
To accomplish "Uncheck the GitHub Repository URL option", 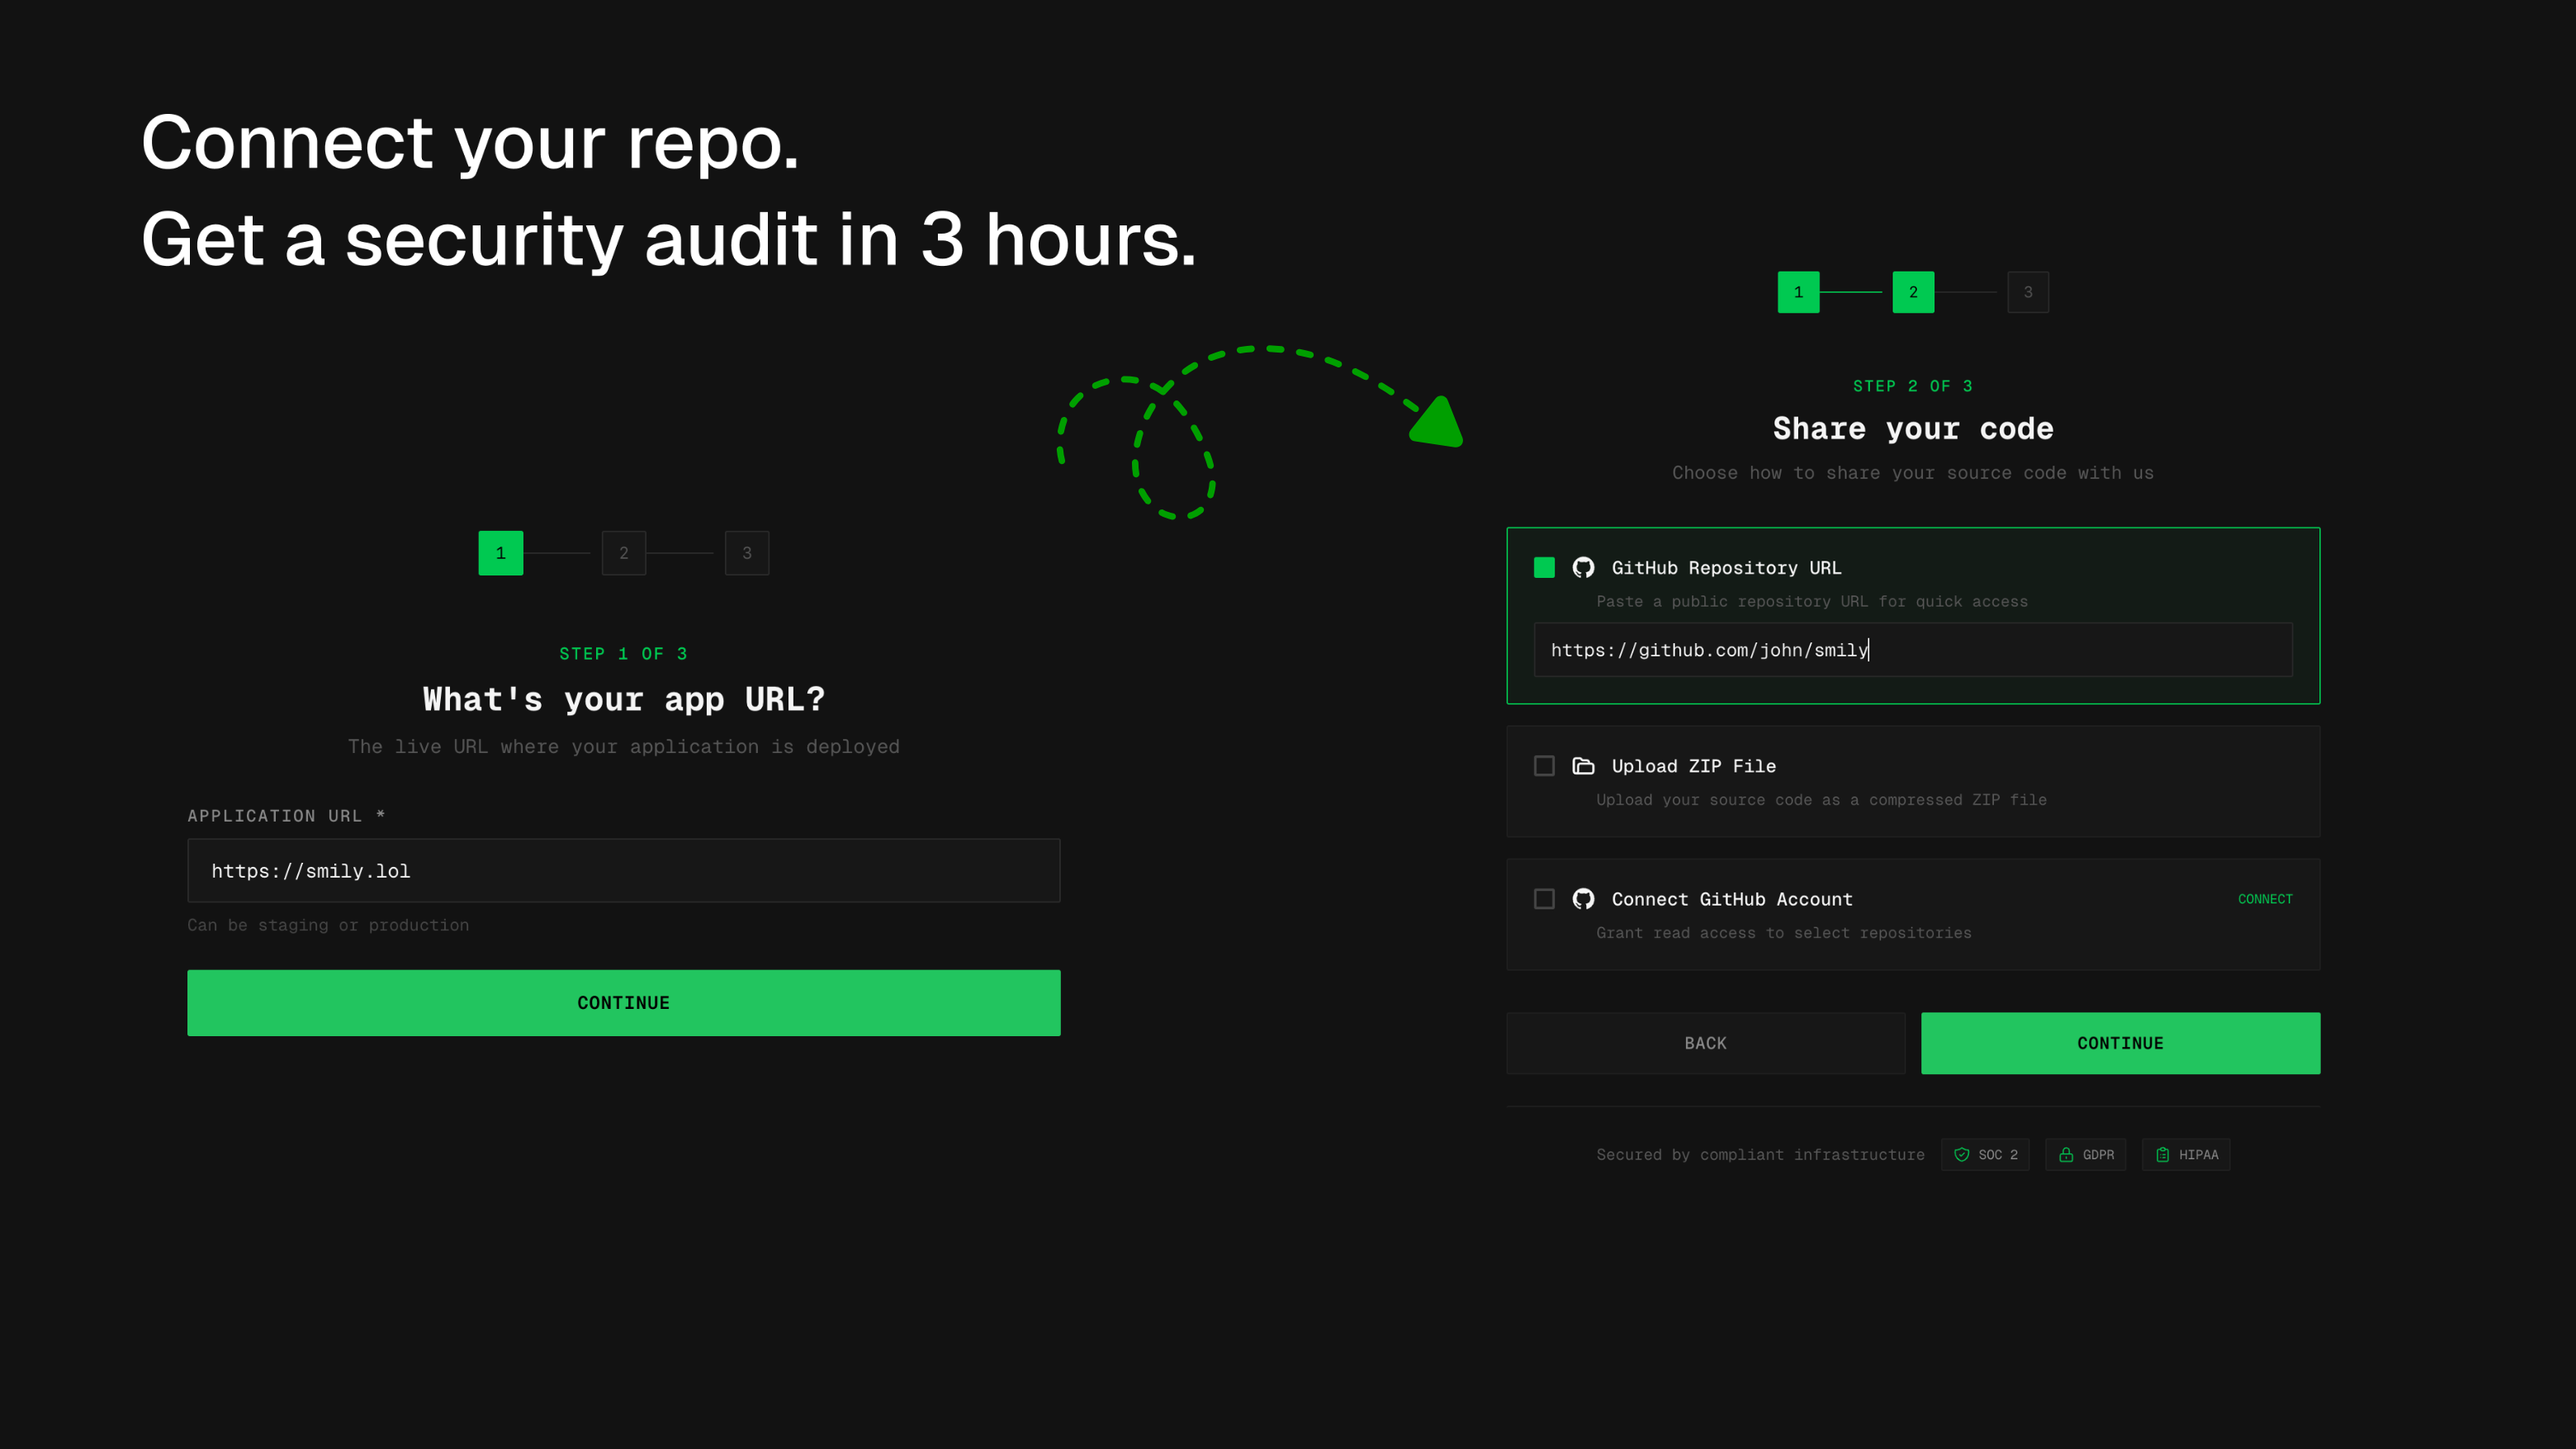I will click(1543, 567).
